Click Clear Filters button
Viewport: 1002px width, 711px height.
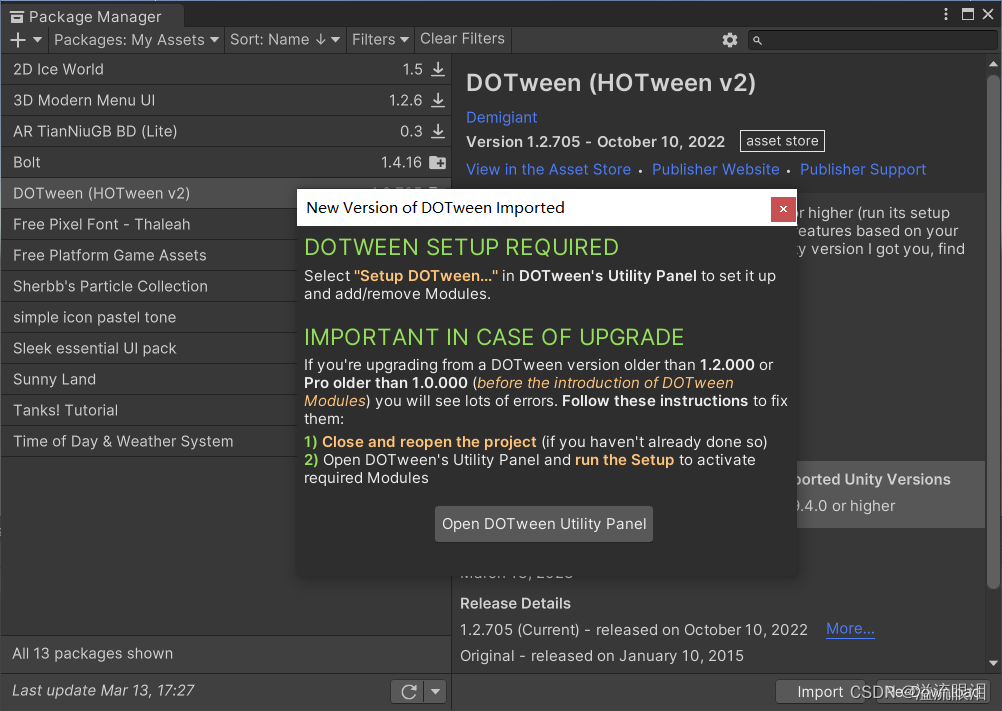coord(462,39)
